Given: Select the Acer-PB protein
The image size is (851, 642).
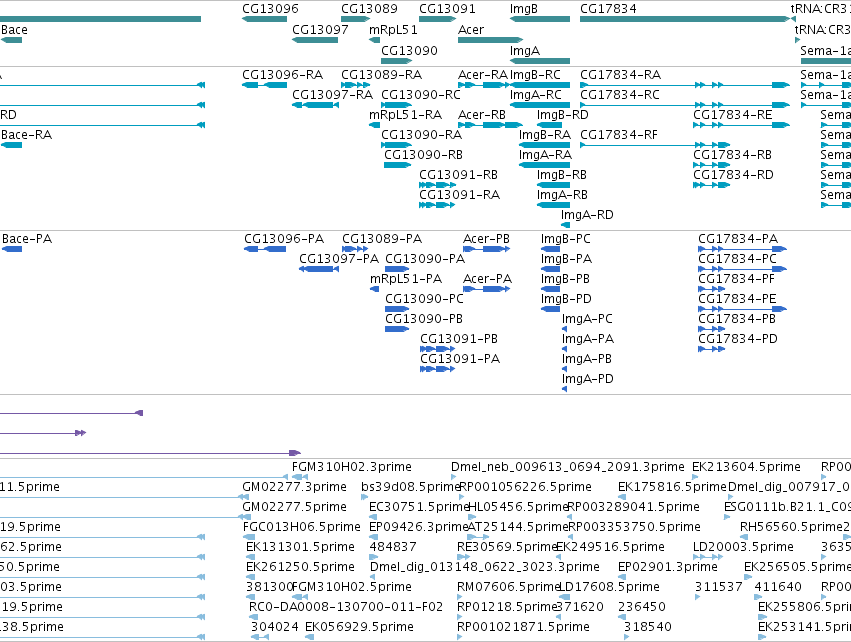Looking at the screenshot, I should tap(486, 239).
